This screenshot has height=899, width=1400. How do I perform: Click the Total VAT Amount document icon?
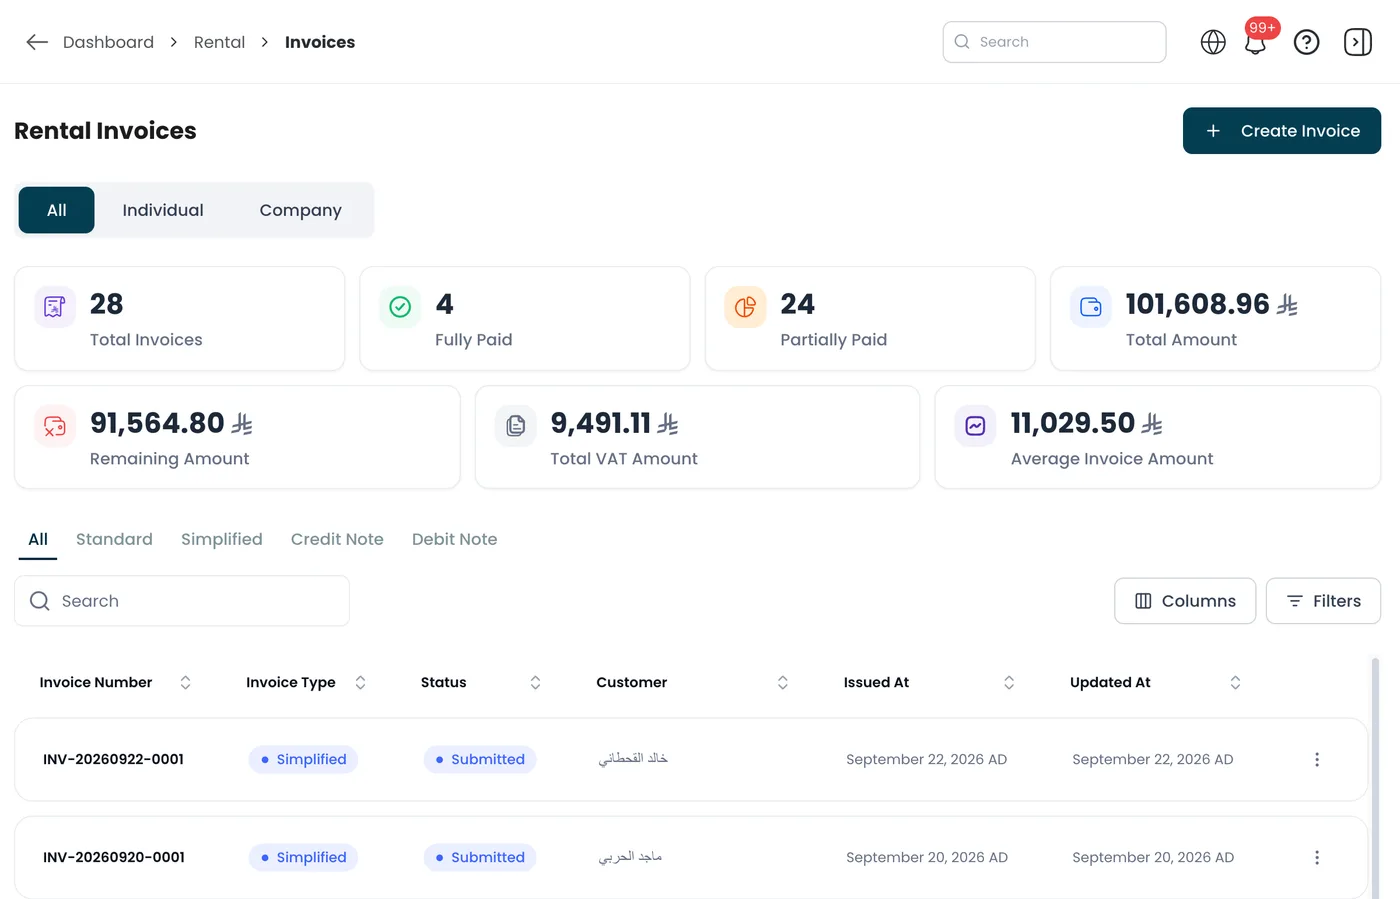click(515, 426)
